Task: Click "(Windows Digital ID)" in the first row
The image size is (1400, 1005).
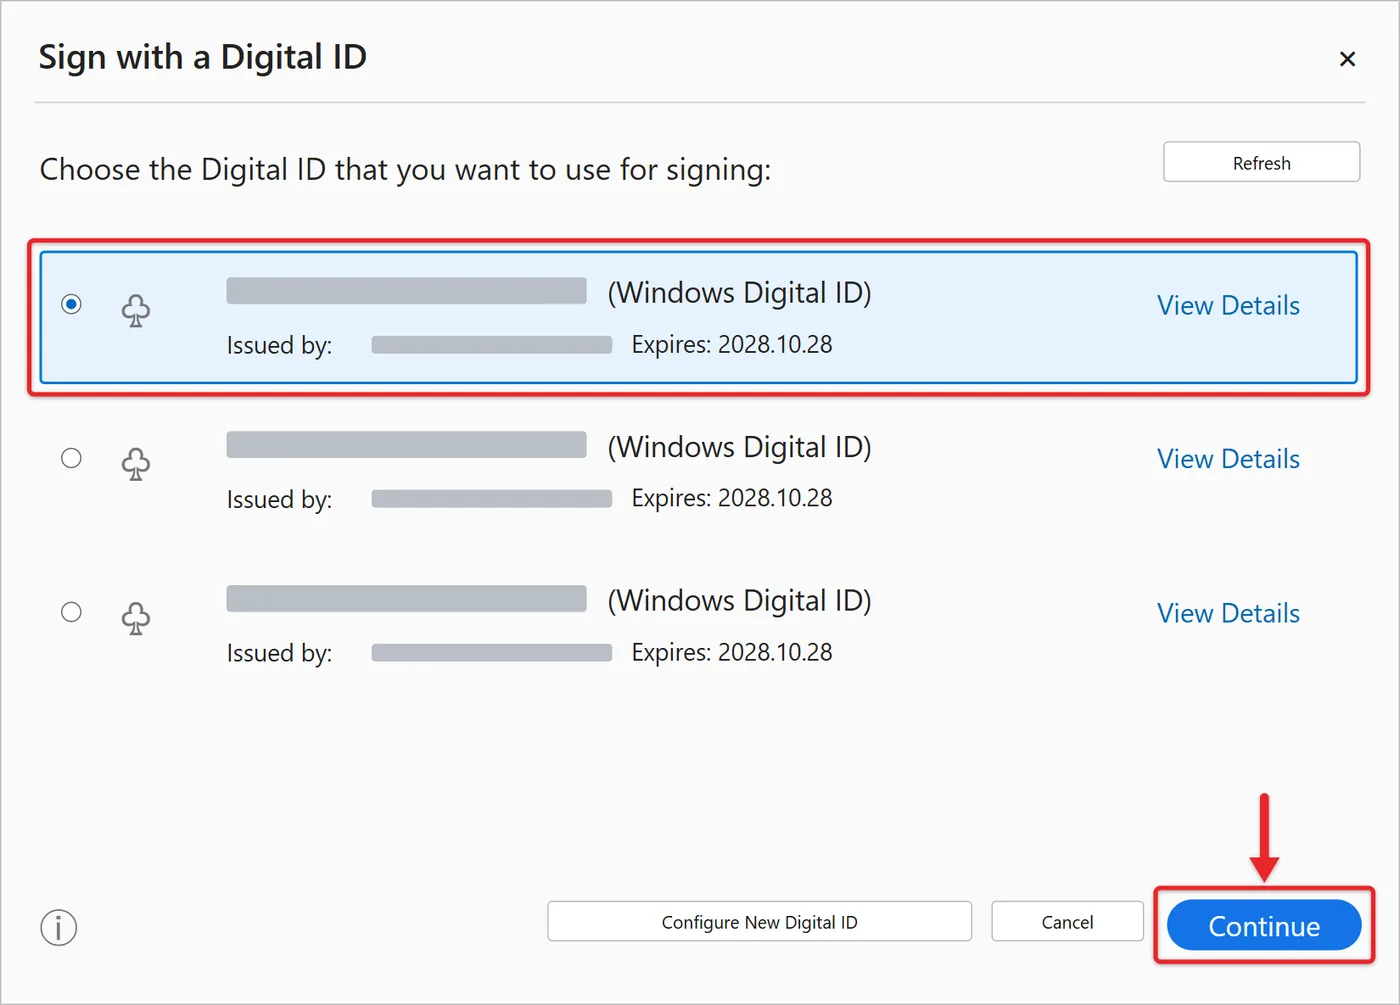Action: pyautogui.click(x=740, y=293)
